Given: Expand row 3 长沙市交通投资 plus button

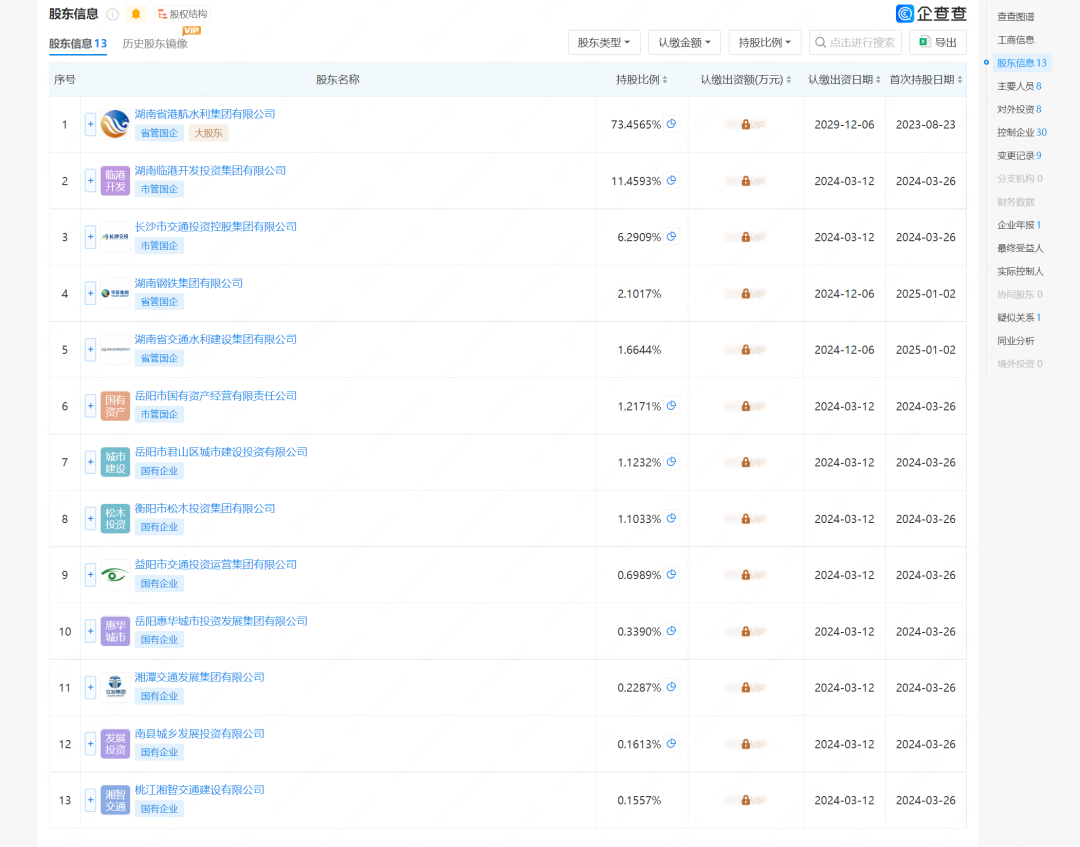Looking at the screenshot, I should coord(90,237).
